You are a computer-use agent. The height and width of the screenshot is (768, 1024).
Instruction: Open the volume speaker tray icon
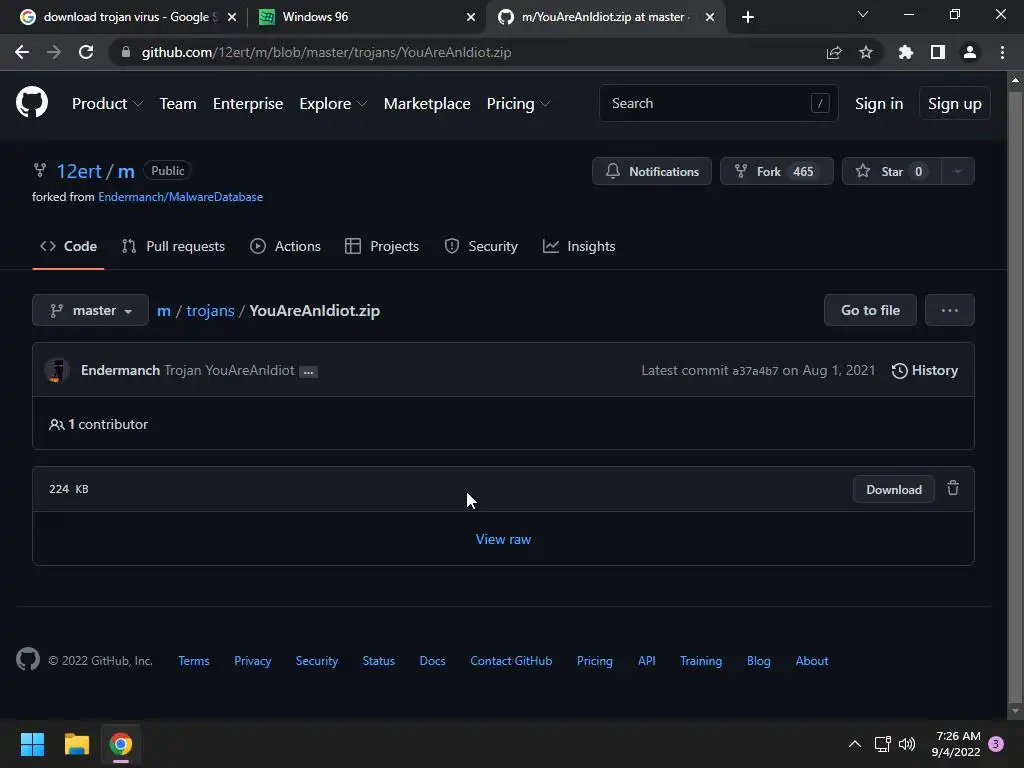[907, 744]
